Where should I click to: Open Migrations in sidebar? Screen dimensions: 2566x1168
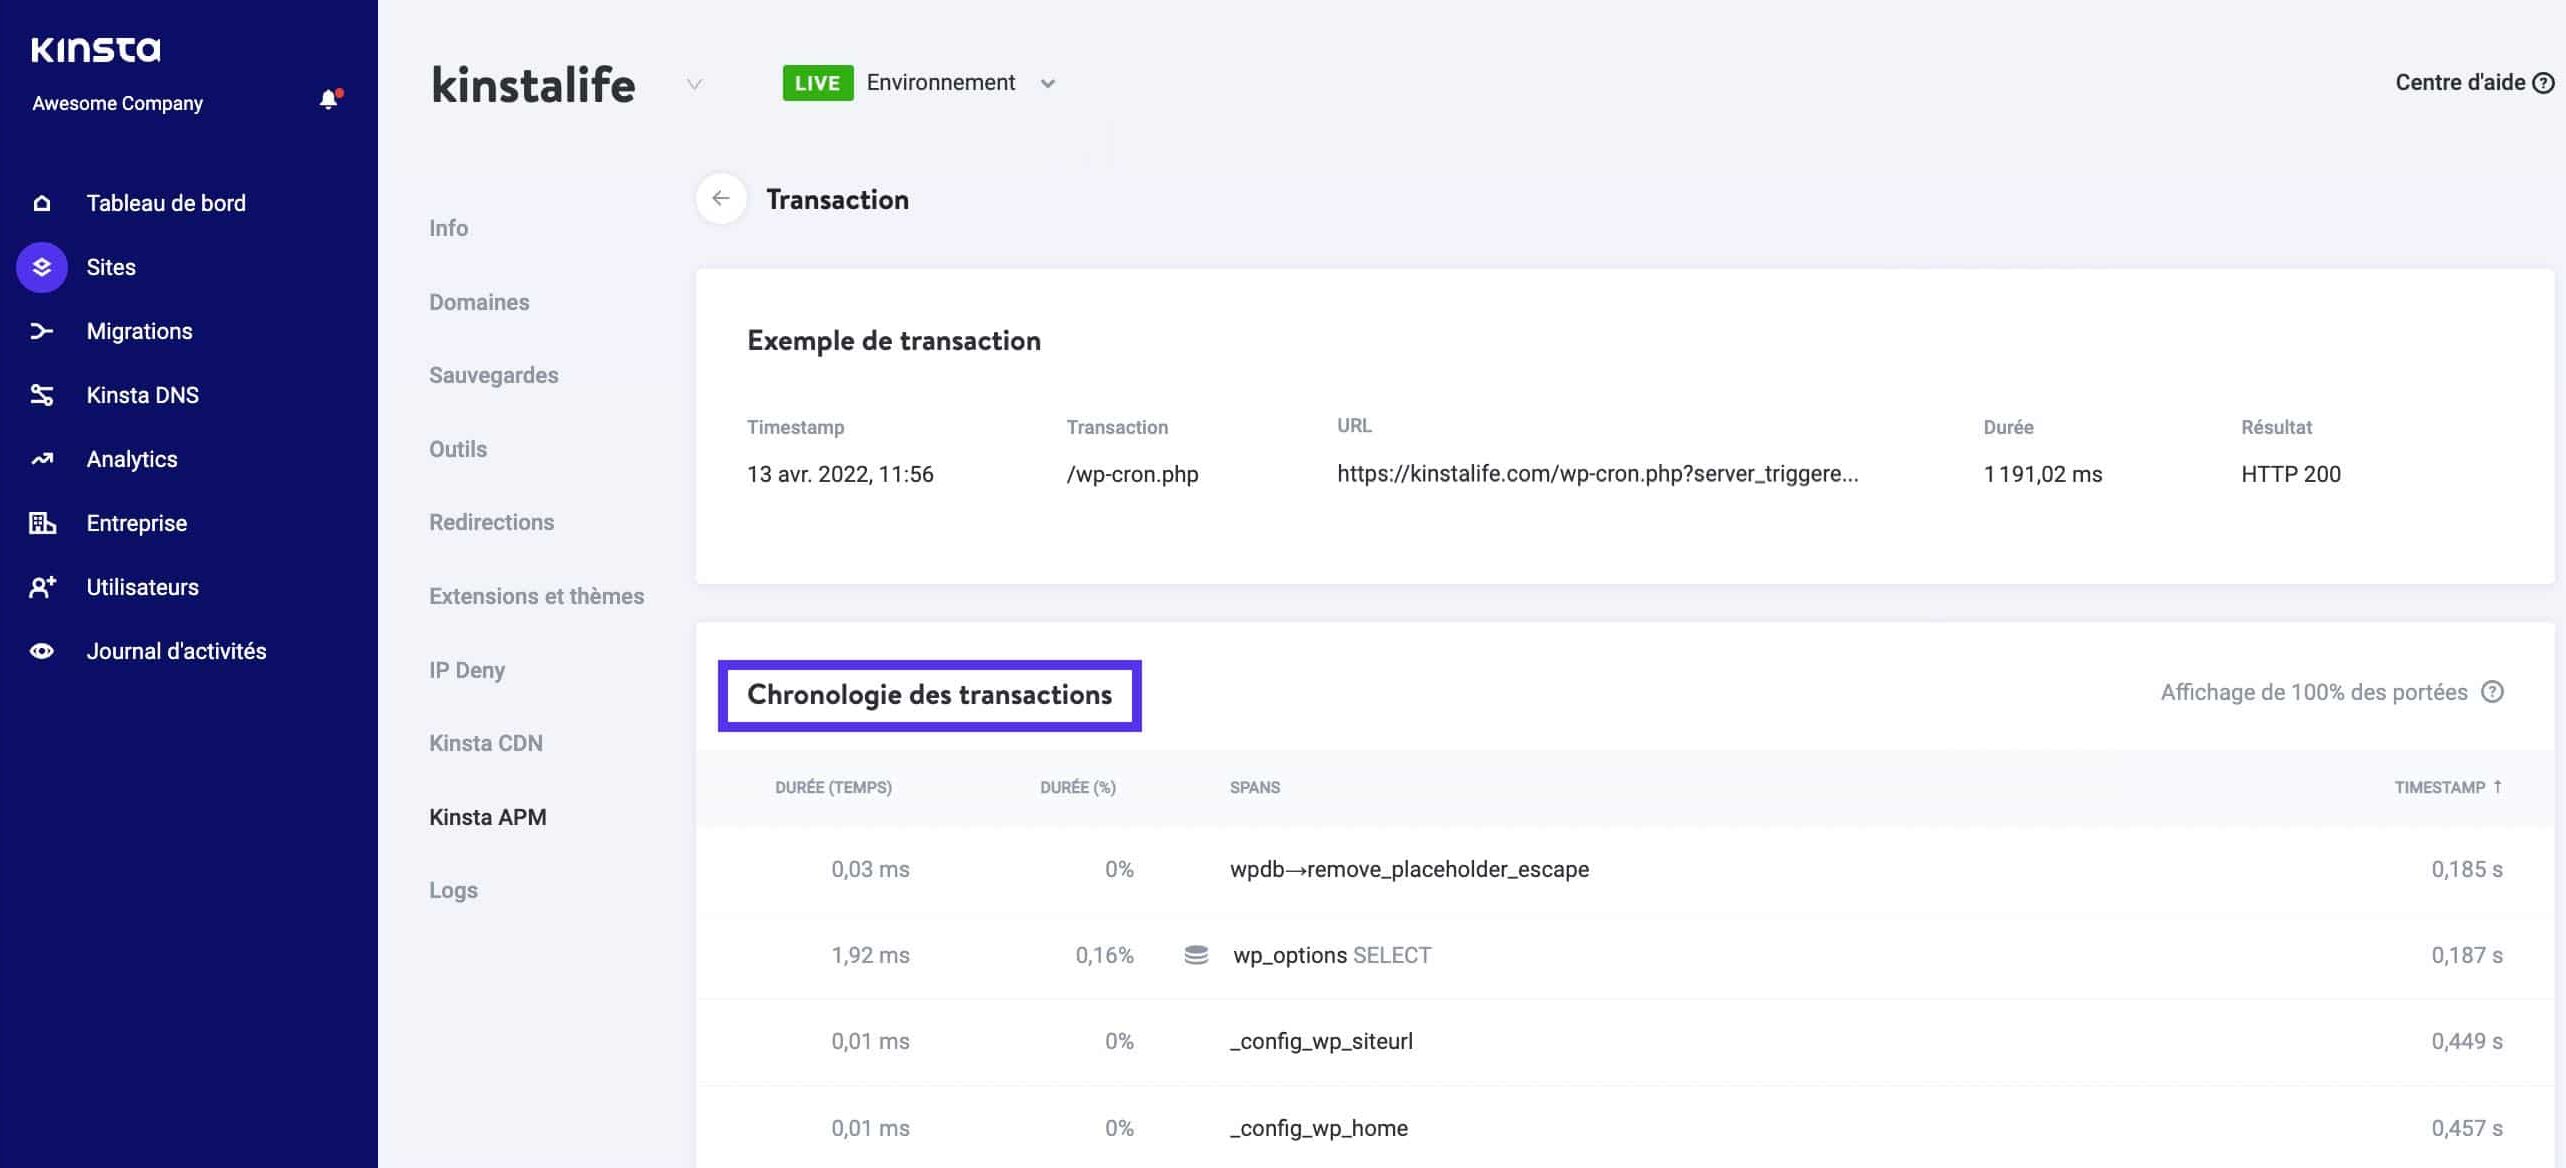pyautogui.click(x=139, y=331)
